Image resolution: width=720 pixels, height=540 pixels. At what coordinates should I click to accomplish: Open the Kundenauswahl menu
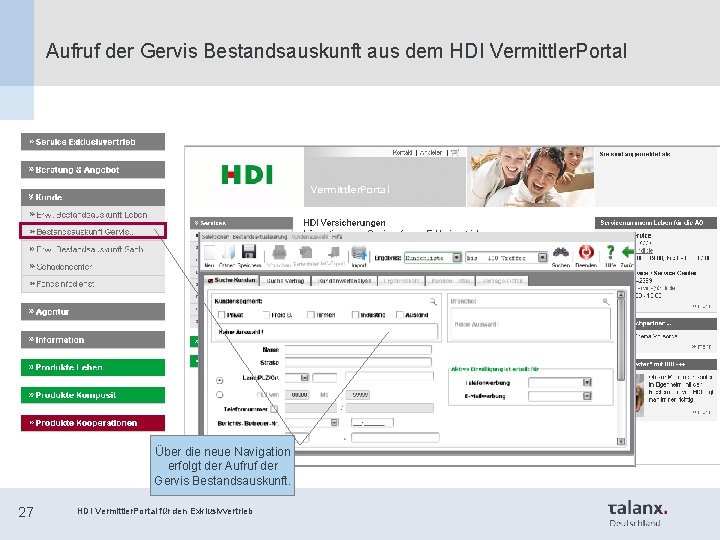tap(310, 237)
